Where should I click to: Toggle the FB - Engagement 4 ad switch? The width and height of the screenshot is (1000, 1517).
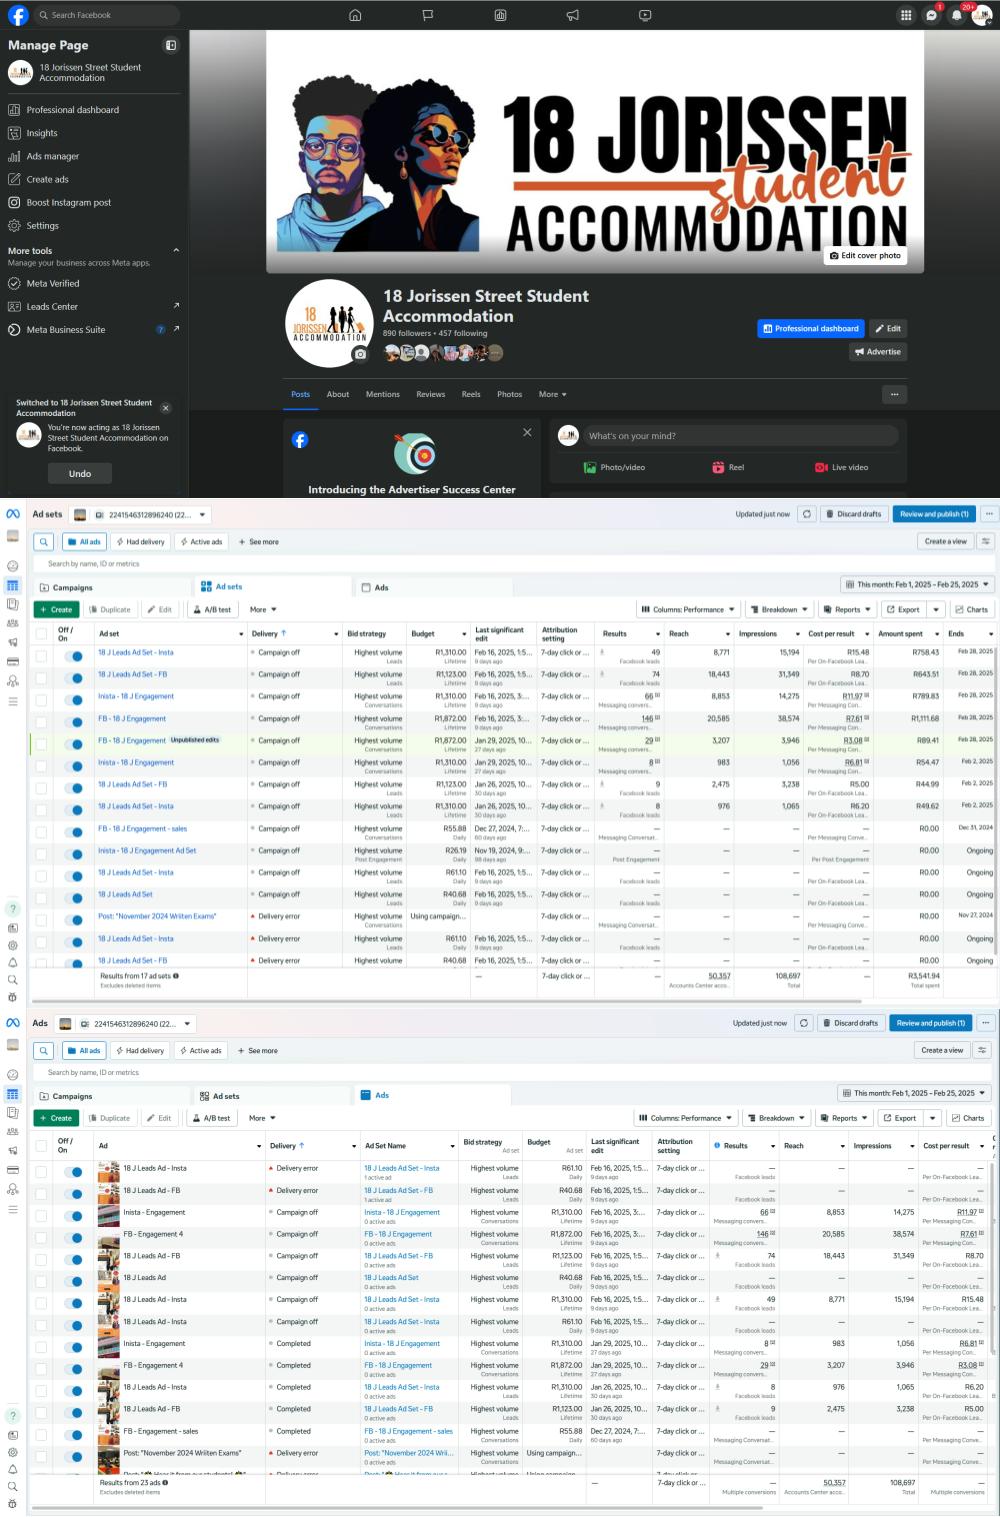[x=74, y=1234]
